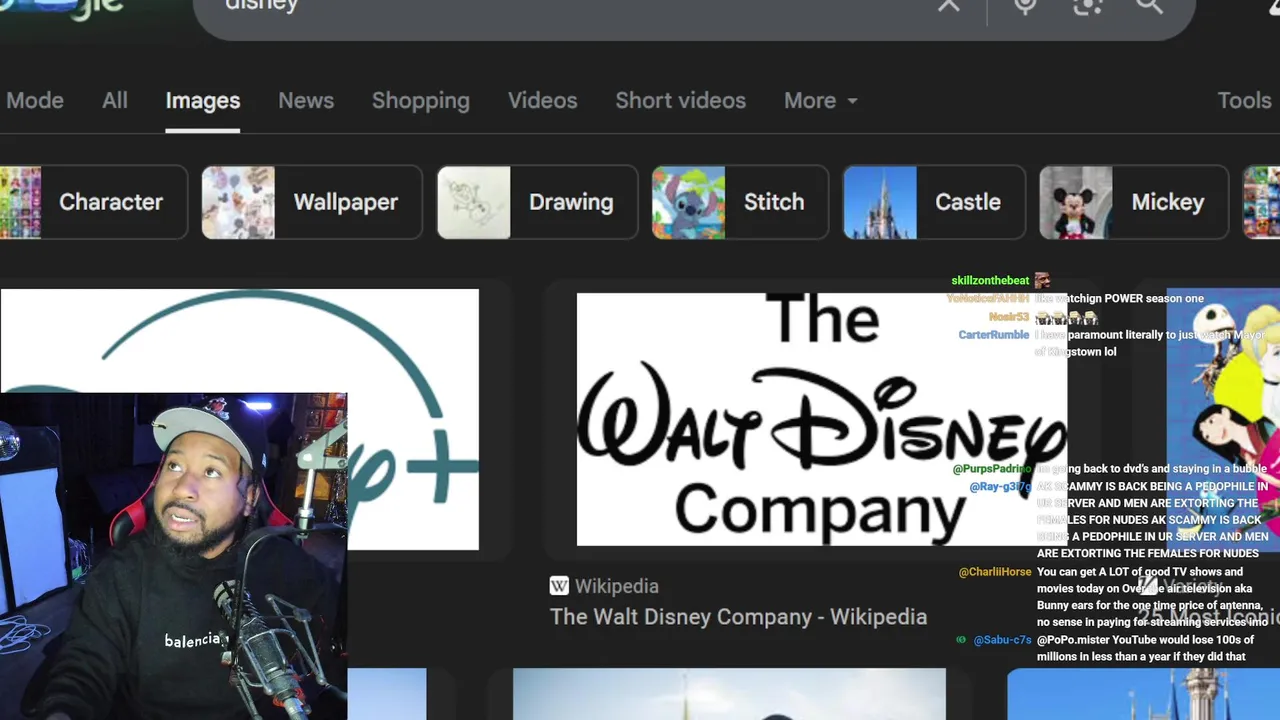Open the Disney princesses image result

(x=1223, y=420)
